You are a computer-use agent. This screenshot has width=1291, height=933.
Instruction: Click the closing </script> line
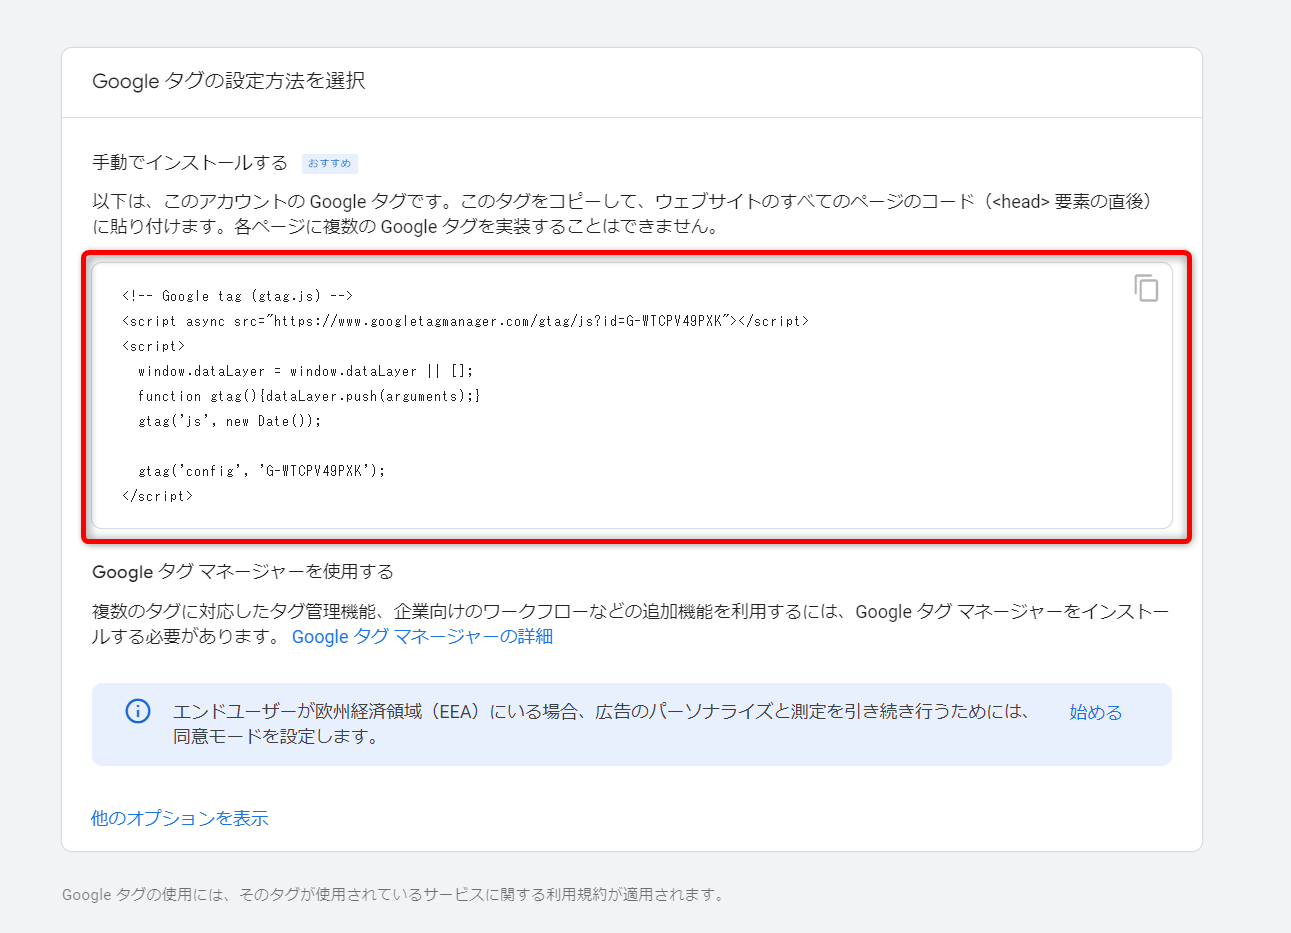tap(158, 496)
